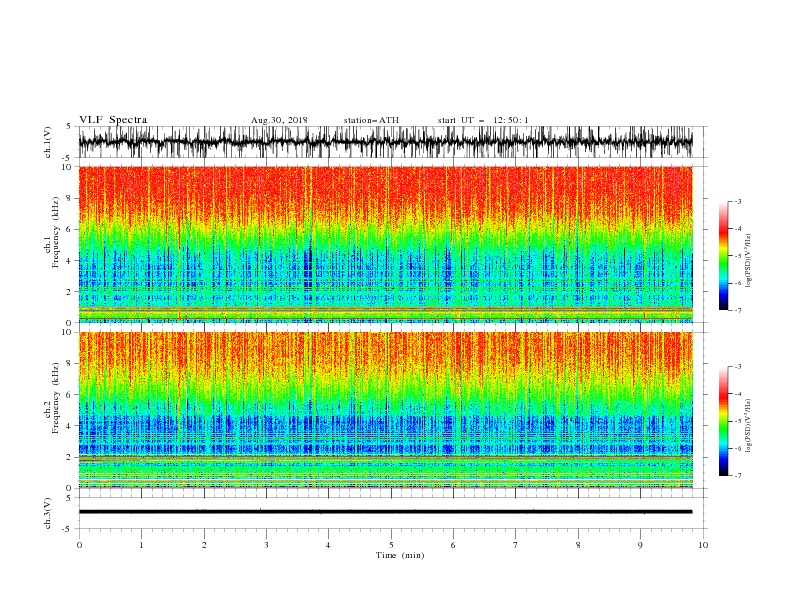Click time axis tick label '8'

[578, 545]
